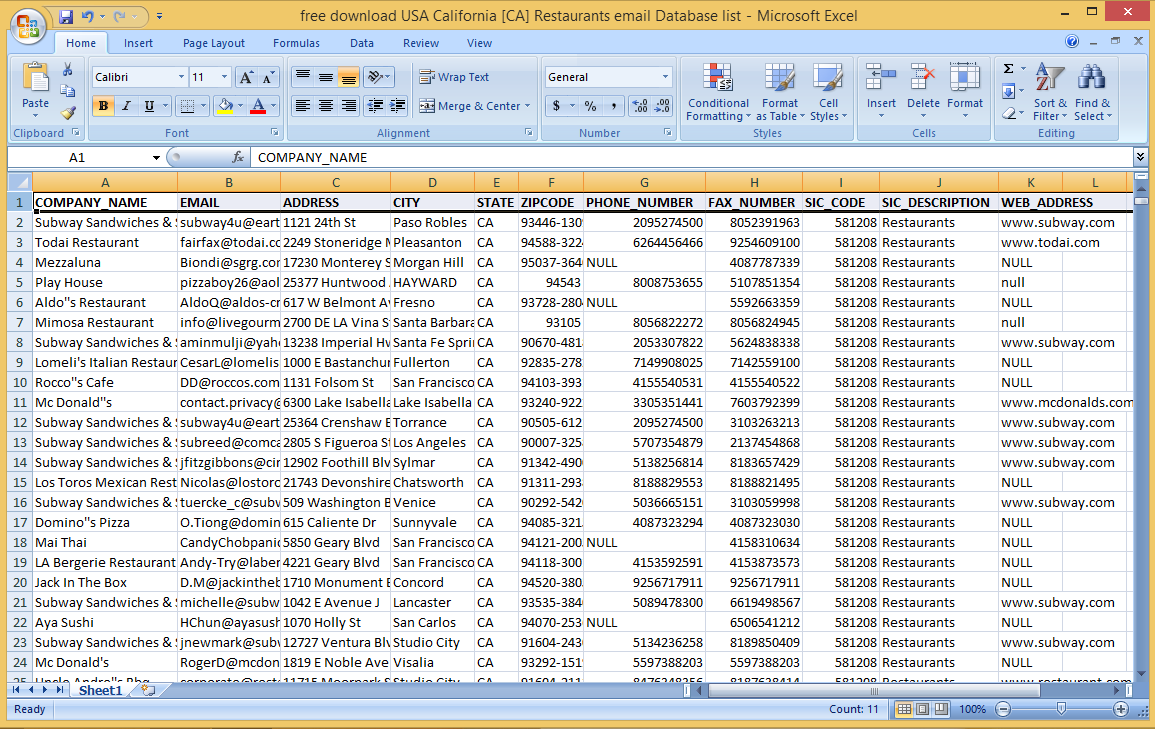Apply Percent Style format
The width and height of the screenshot is (1155, 729).
pyautogui.click(x=590, y=106)
